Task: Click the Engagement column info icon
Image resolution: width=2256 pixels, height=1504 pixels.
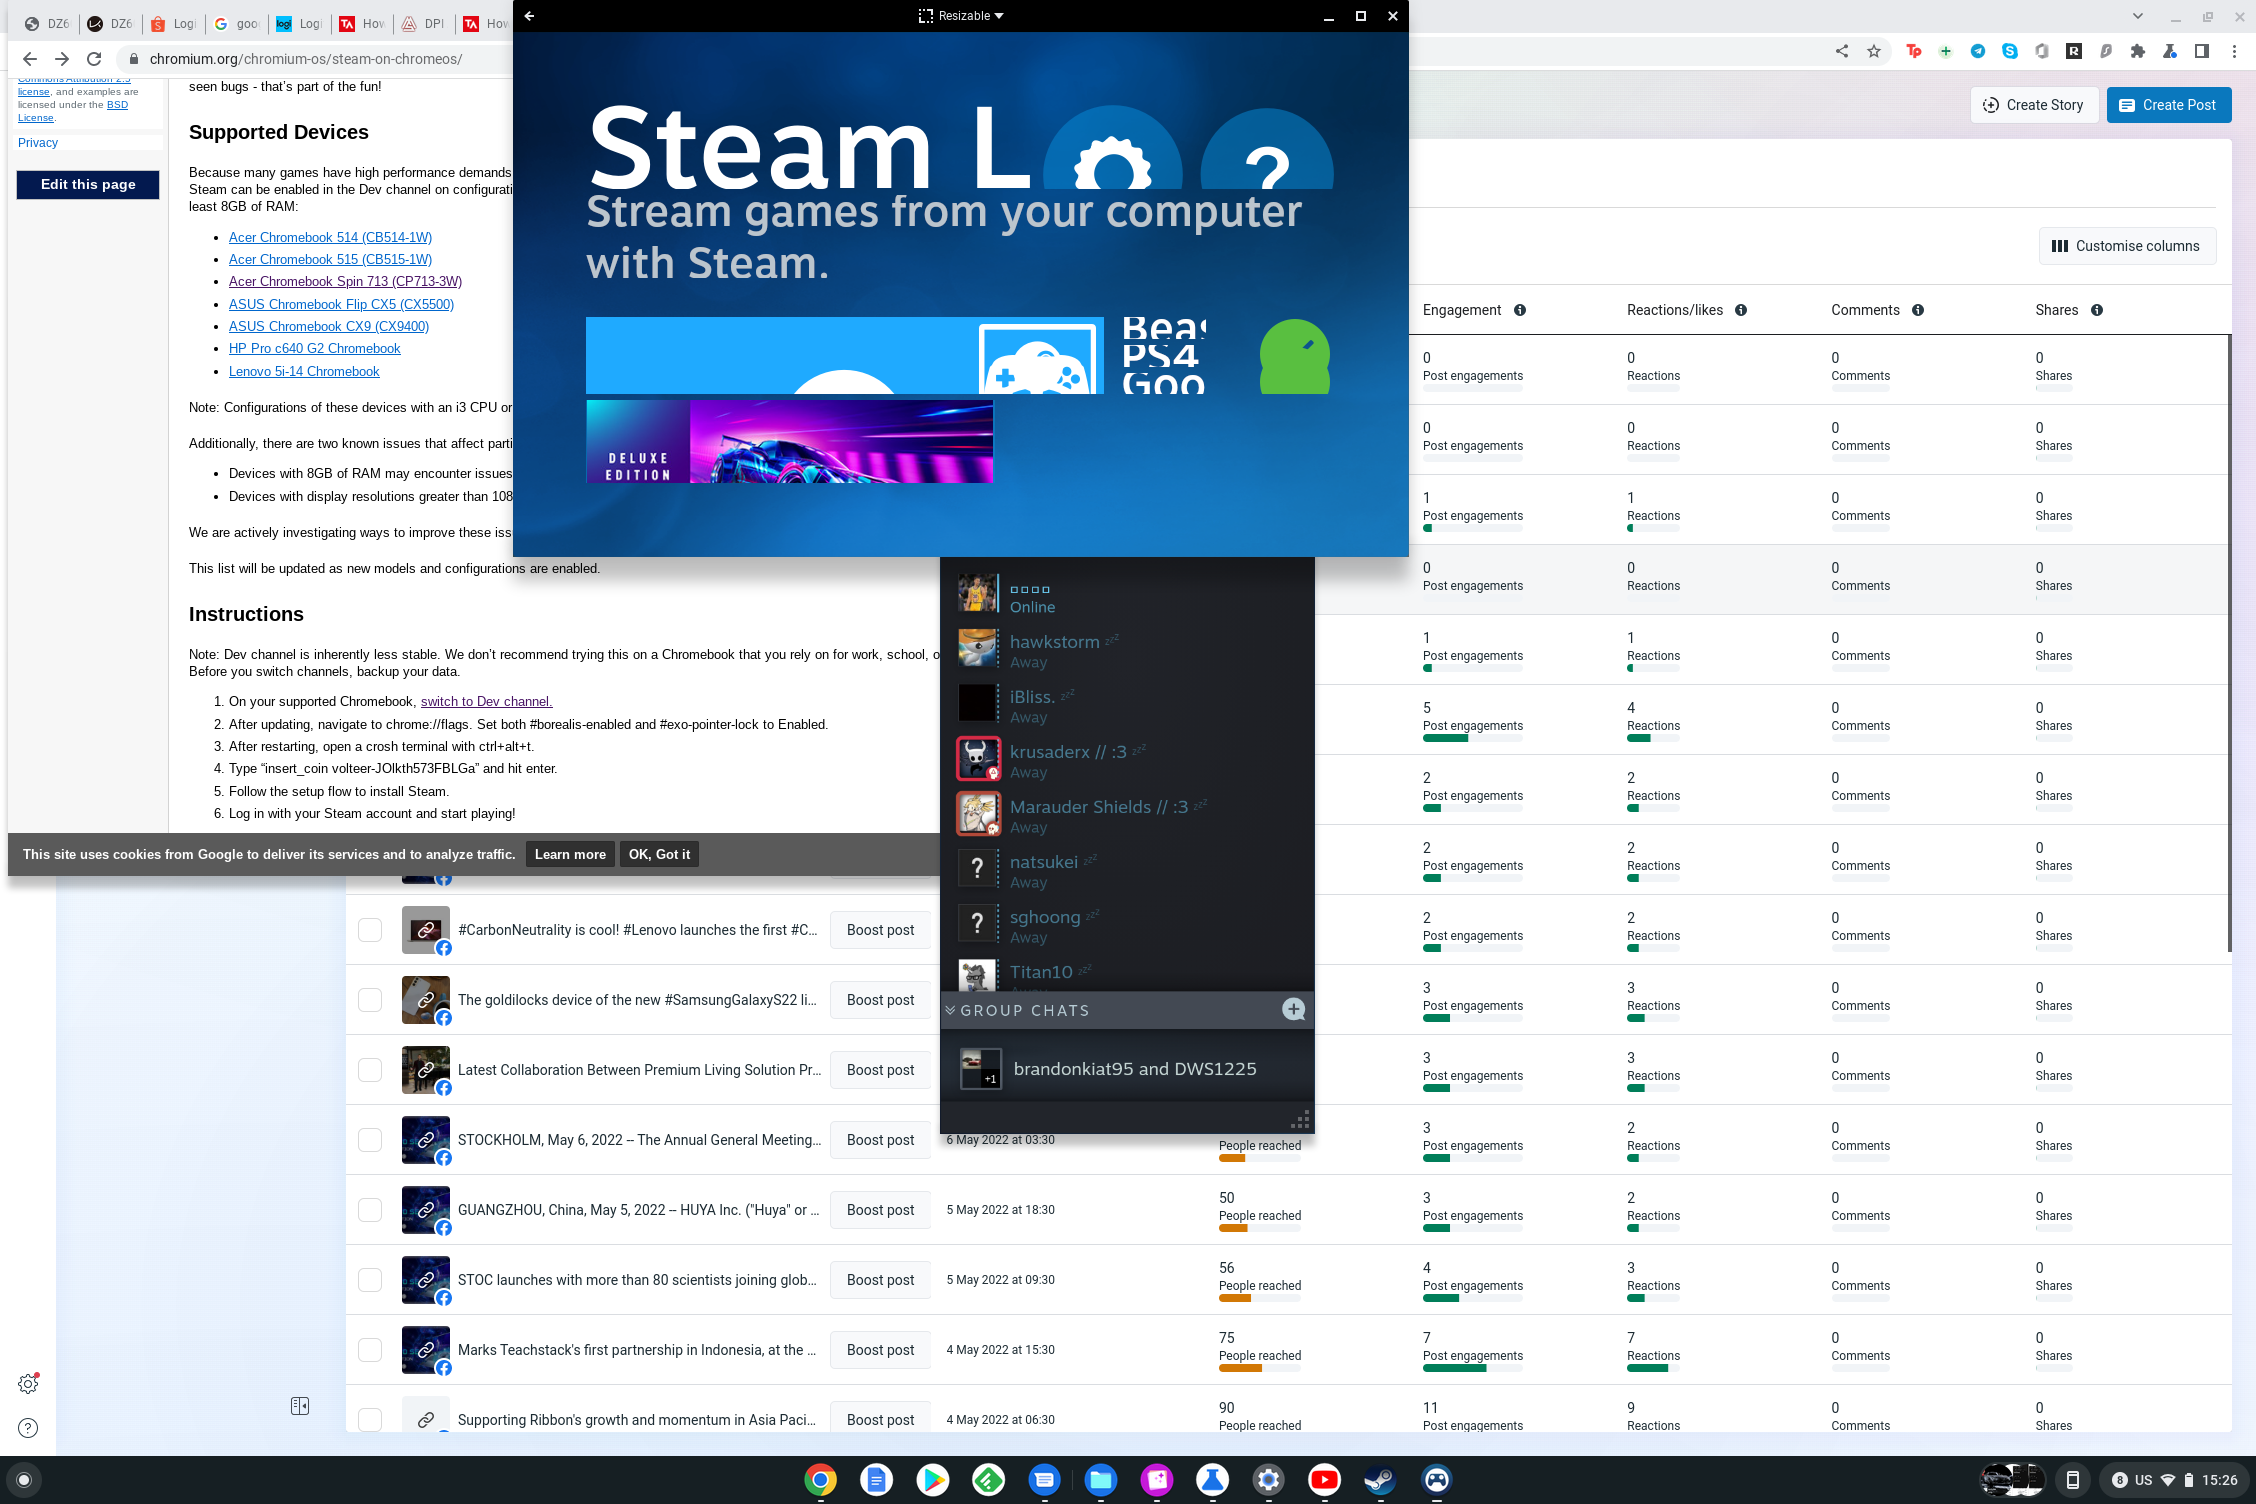Action: (1520, 310)
